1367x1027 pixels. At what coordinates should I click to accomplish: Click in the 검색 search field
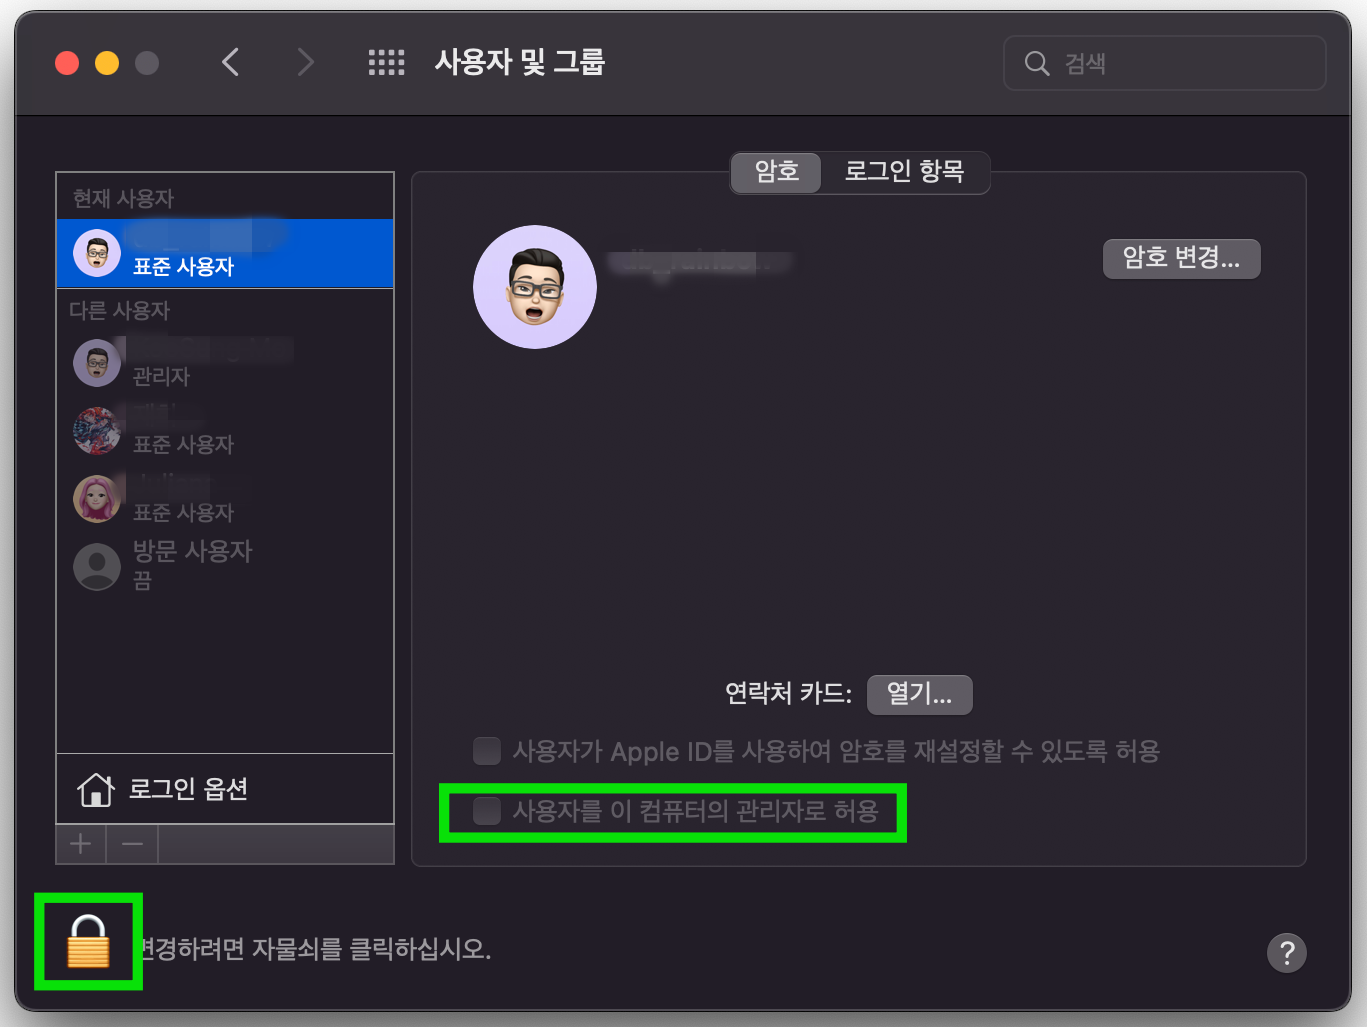(1165, 64)
